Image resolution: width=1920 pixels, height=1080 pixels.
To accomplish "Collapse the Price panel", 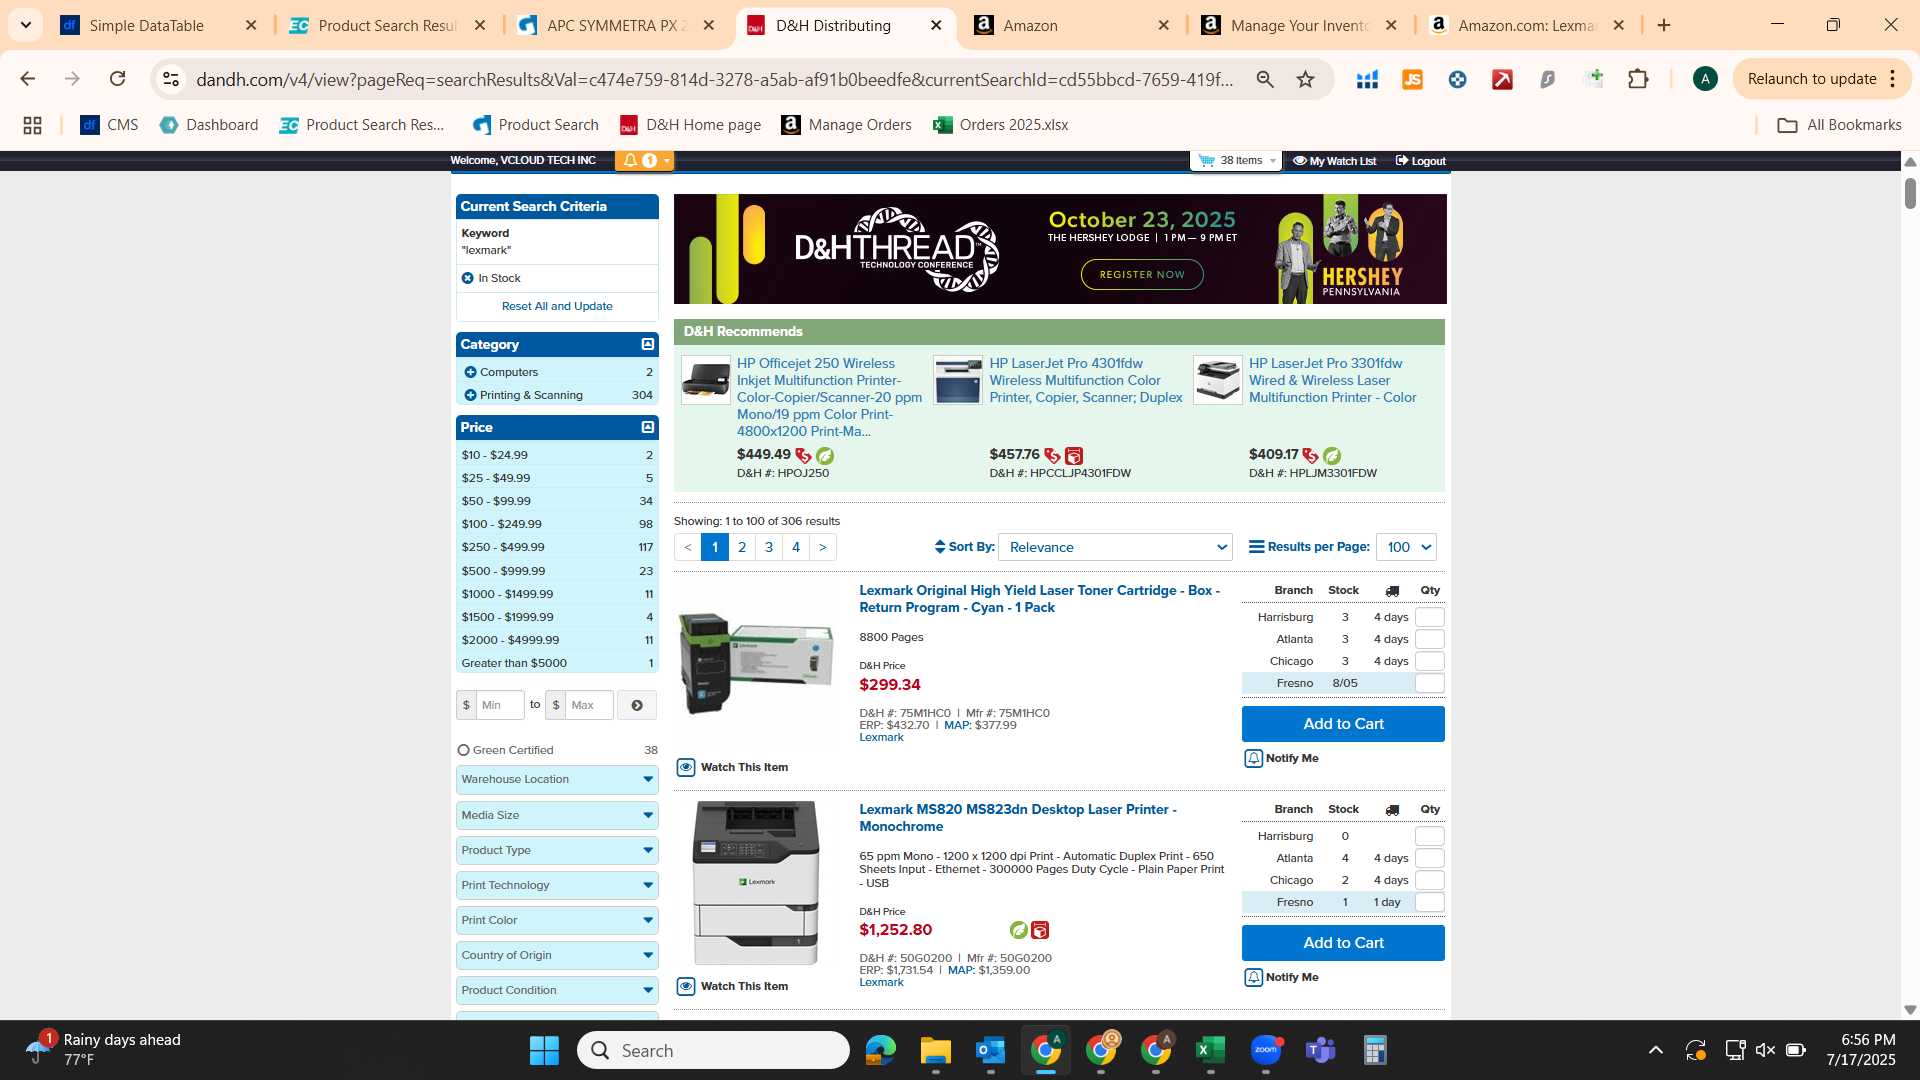I will [x=648, y=427].
